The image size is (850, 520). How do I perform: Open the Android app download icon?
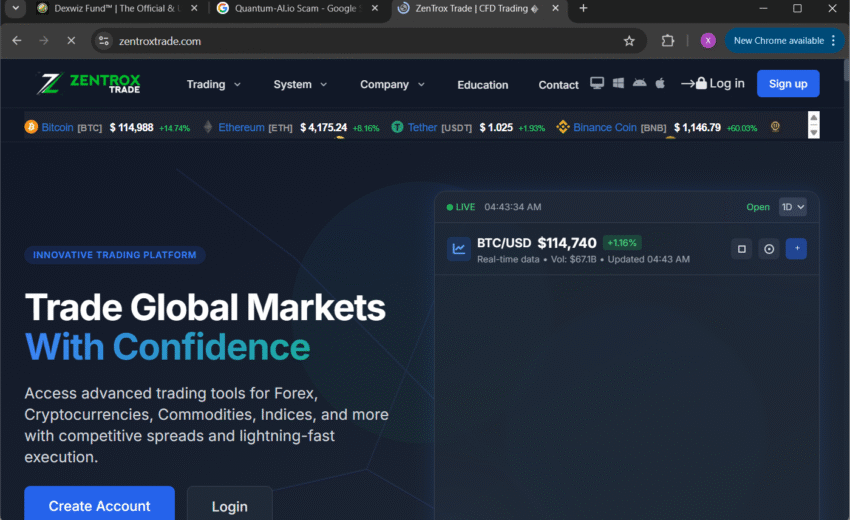(x=640, y=83)
